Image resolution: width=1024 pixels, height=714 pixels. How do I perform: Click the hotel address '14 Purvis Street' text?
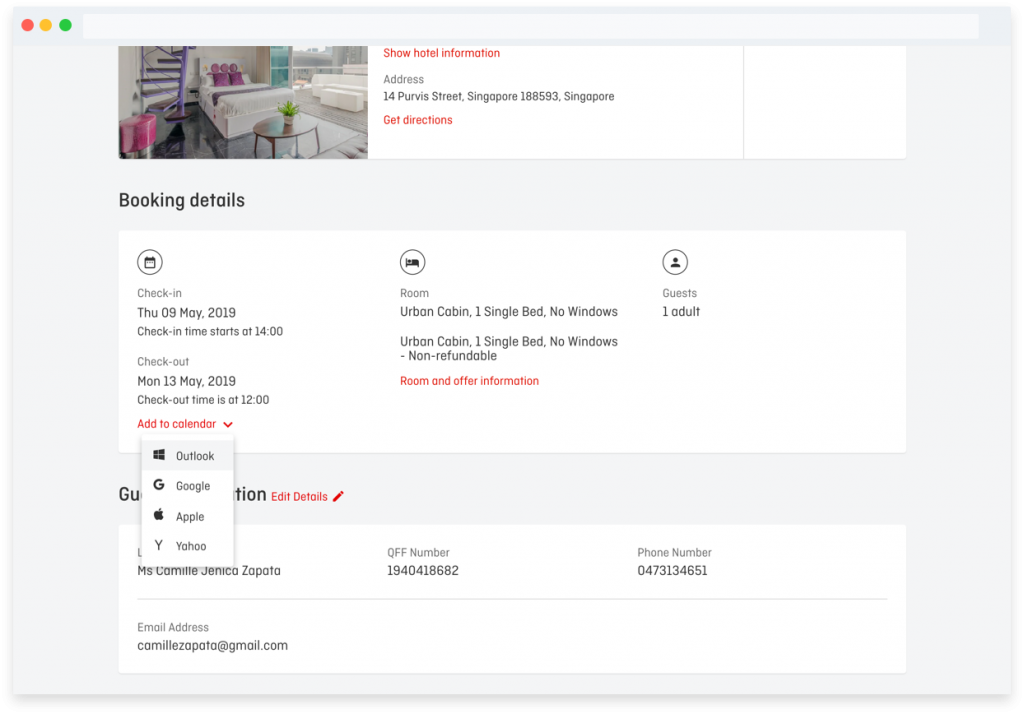pyautogui.click(x=499, y=96)
